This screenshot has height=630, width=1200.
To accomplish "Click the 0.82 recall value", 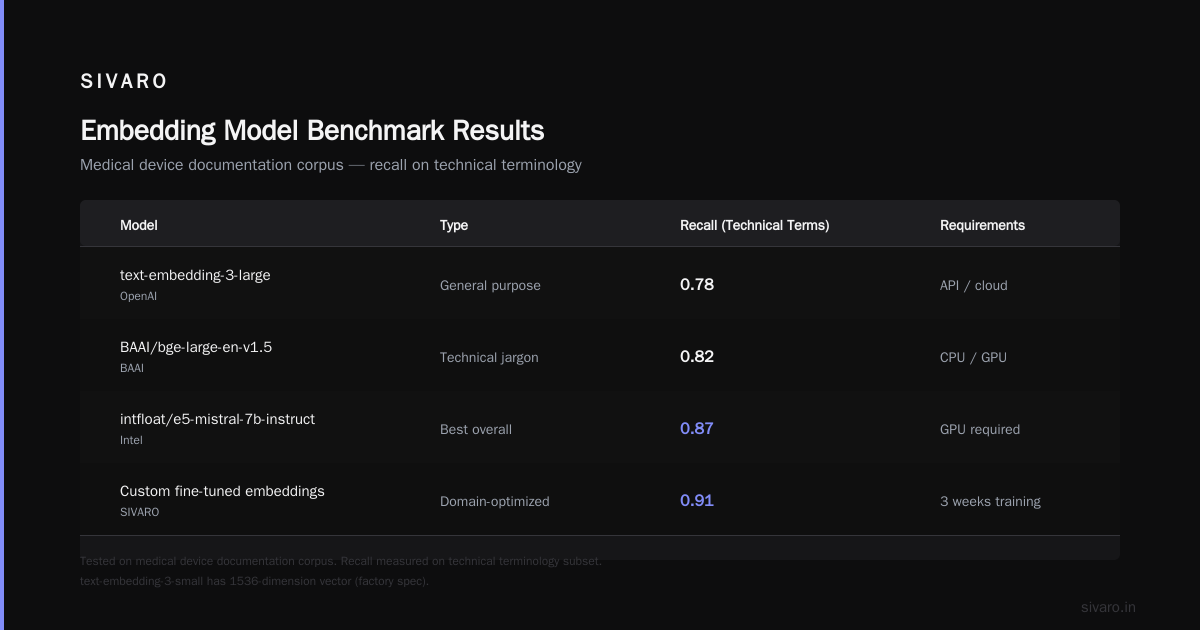I will click(x=697, y=357).
